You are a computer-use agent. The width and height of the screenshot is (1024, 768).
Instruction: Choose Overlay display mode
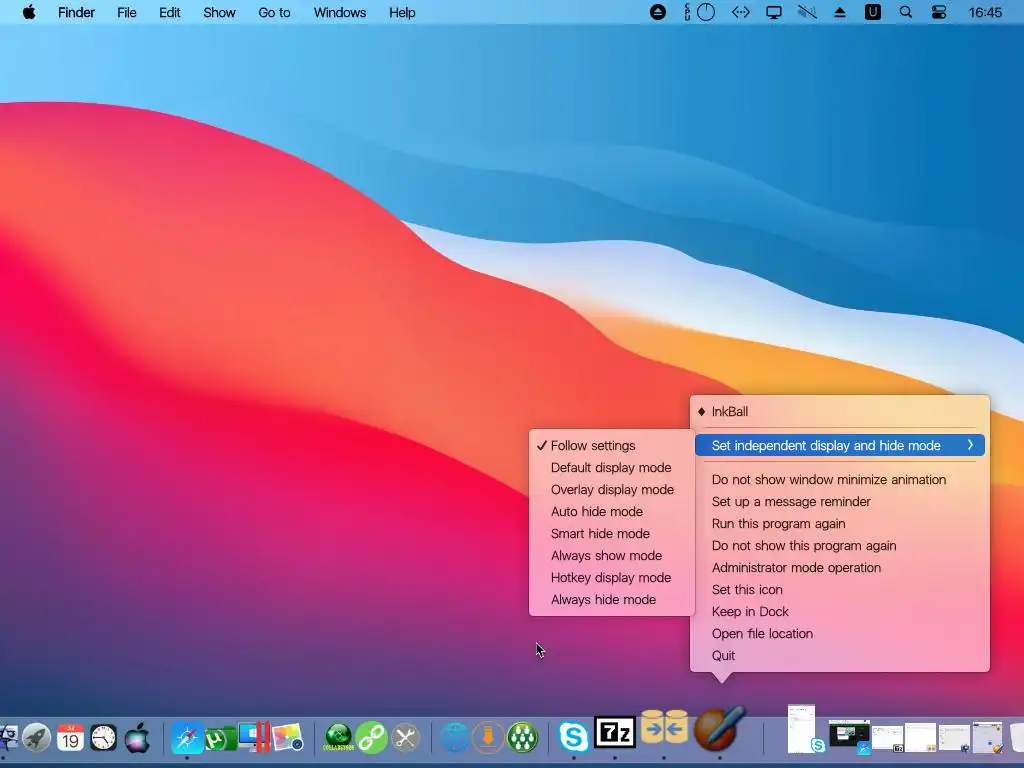coord(612,490)
